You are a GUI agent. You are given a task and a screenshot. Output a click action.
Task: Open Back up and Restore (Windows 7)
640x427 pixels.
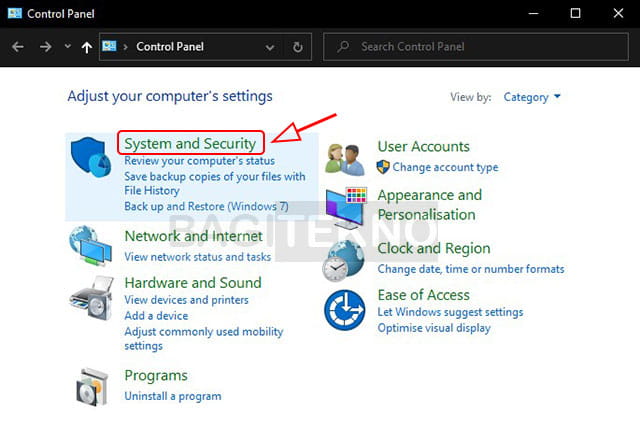point(207,207)
